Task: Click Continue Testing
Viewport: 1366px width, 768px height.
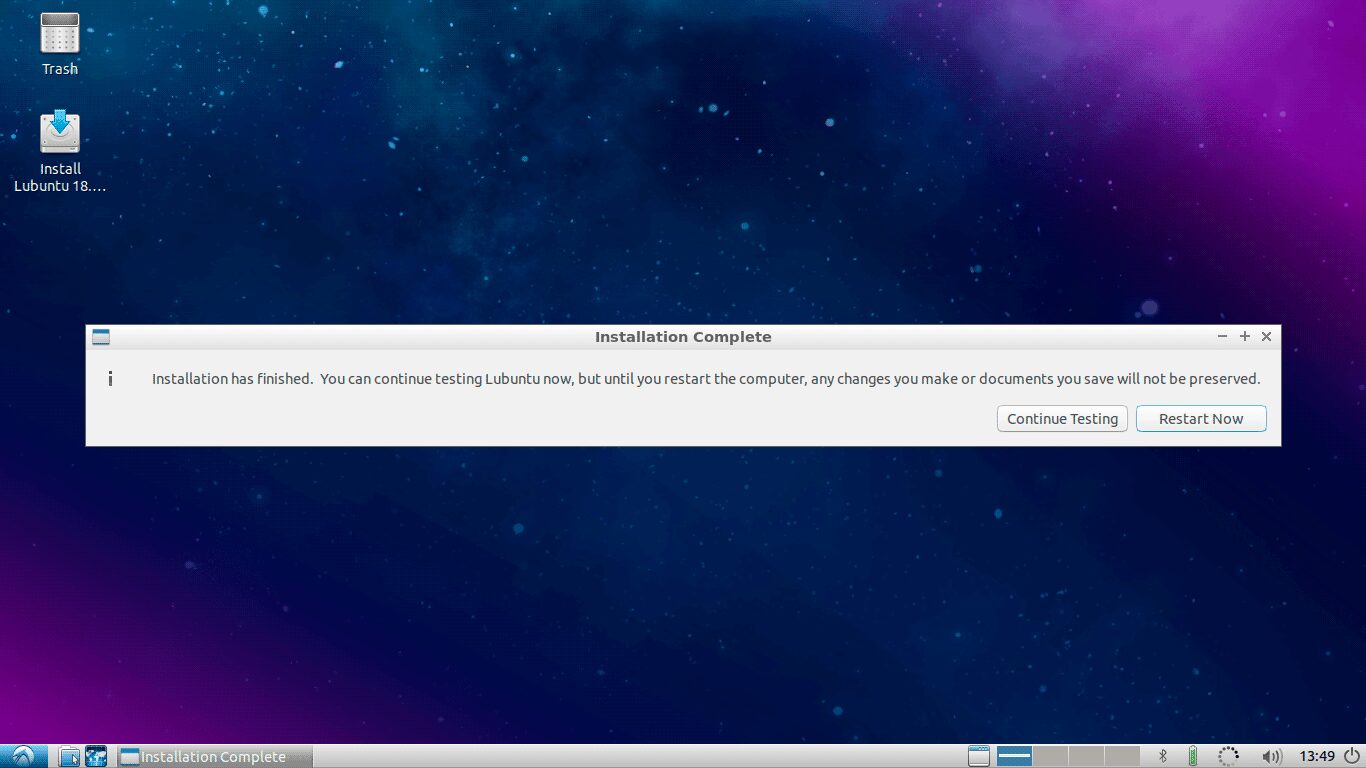Action: click(1062, 418)
